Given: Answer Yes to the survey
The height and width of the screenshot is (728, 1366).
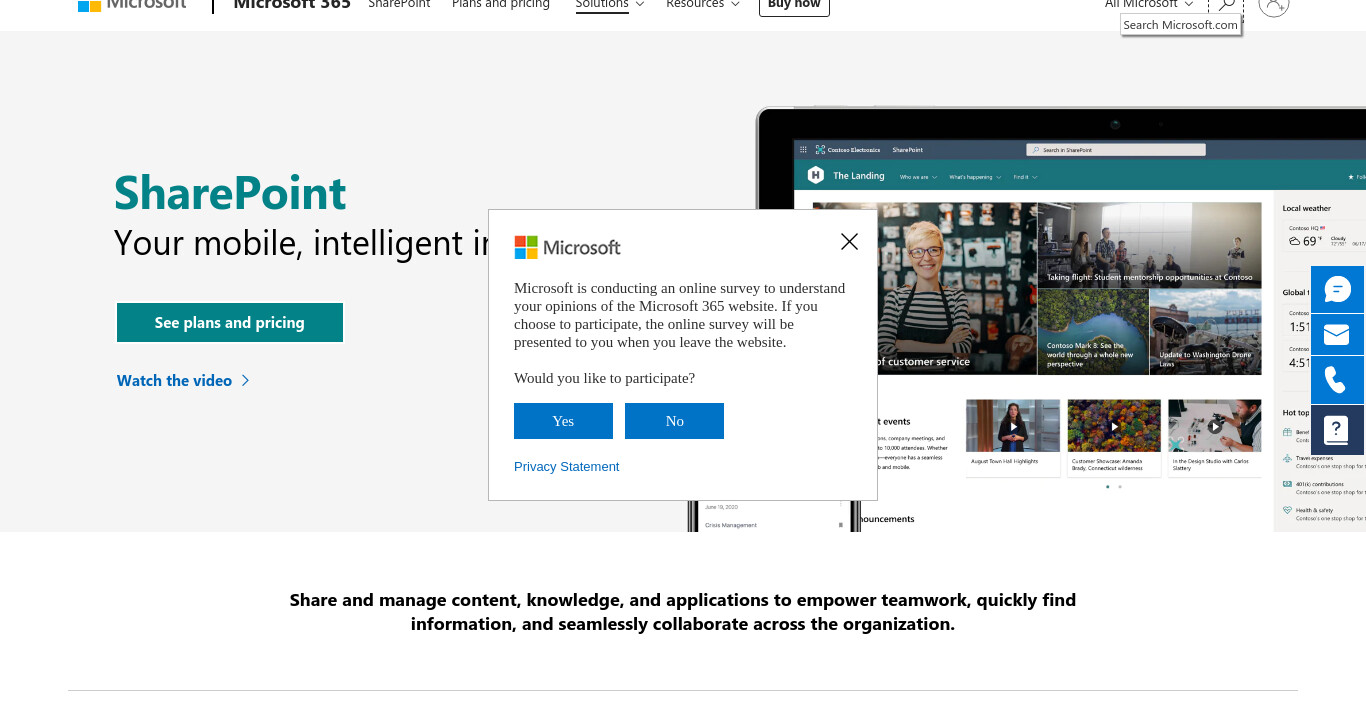Looking at the screenshot, I should point(563,421).
